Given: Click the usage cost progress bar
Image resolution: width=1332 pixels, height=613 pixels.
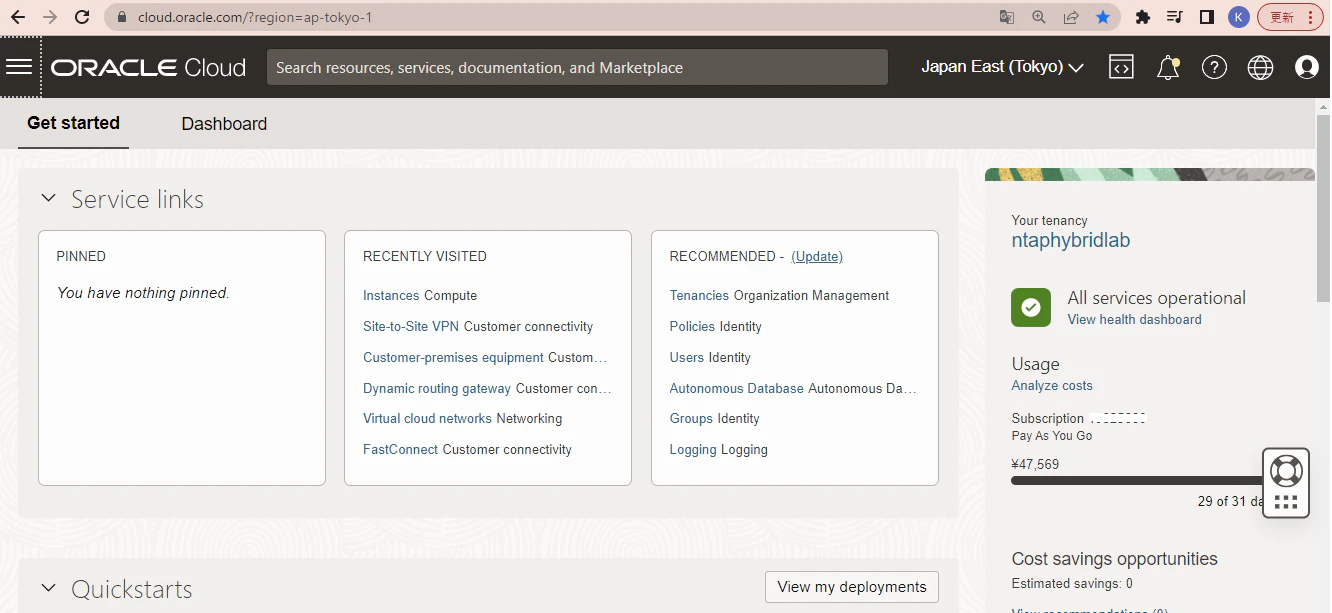Looking at the screenshot, I should pos(1139,481).
